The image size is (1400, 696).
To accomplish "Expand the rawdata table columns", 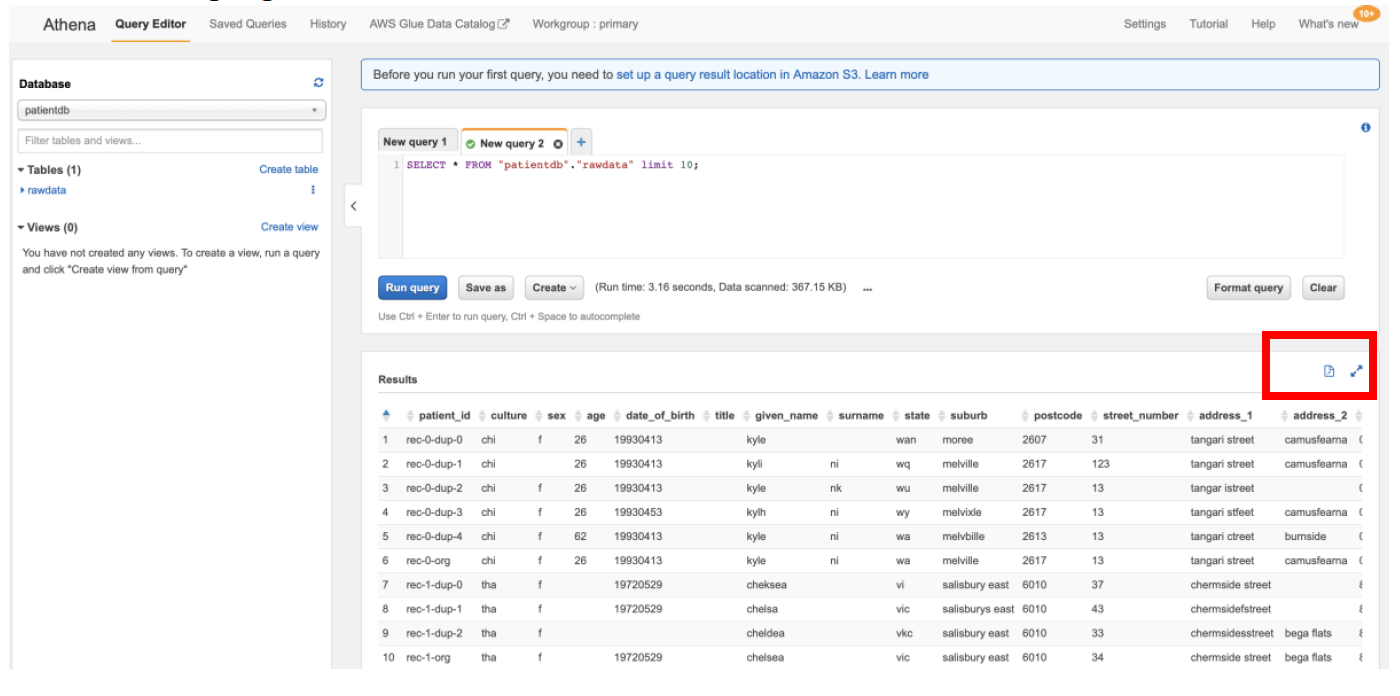I will click(23, 190).
